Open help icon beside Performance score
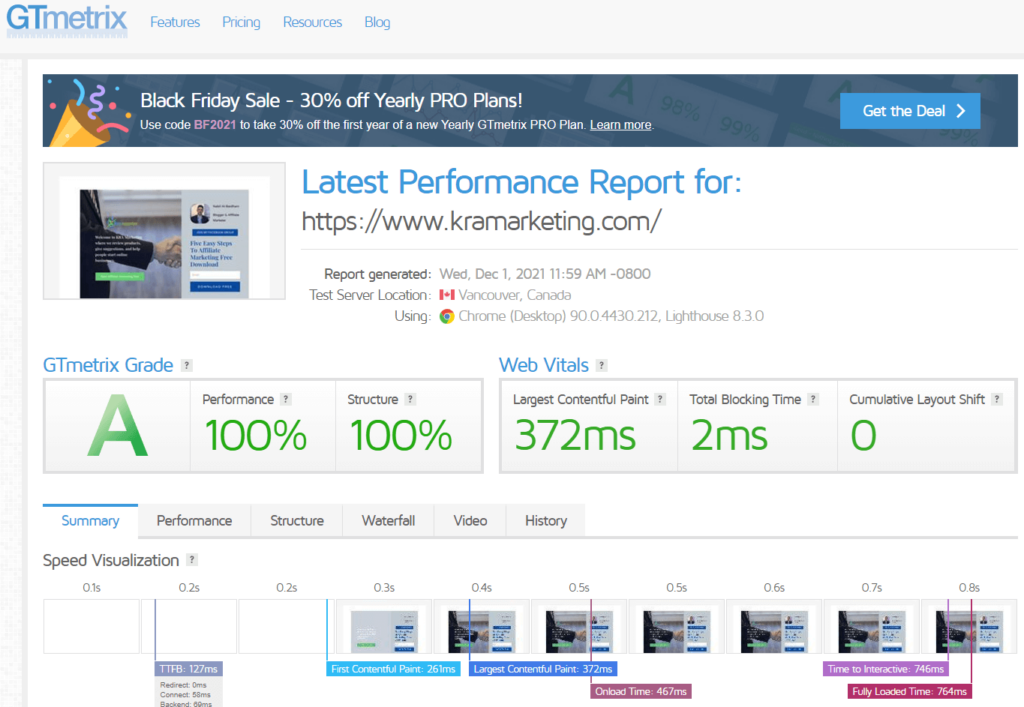Screen dimensions: 1024x707 click(285, 399)
